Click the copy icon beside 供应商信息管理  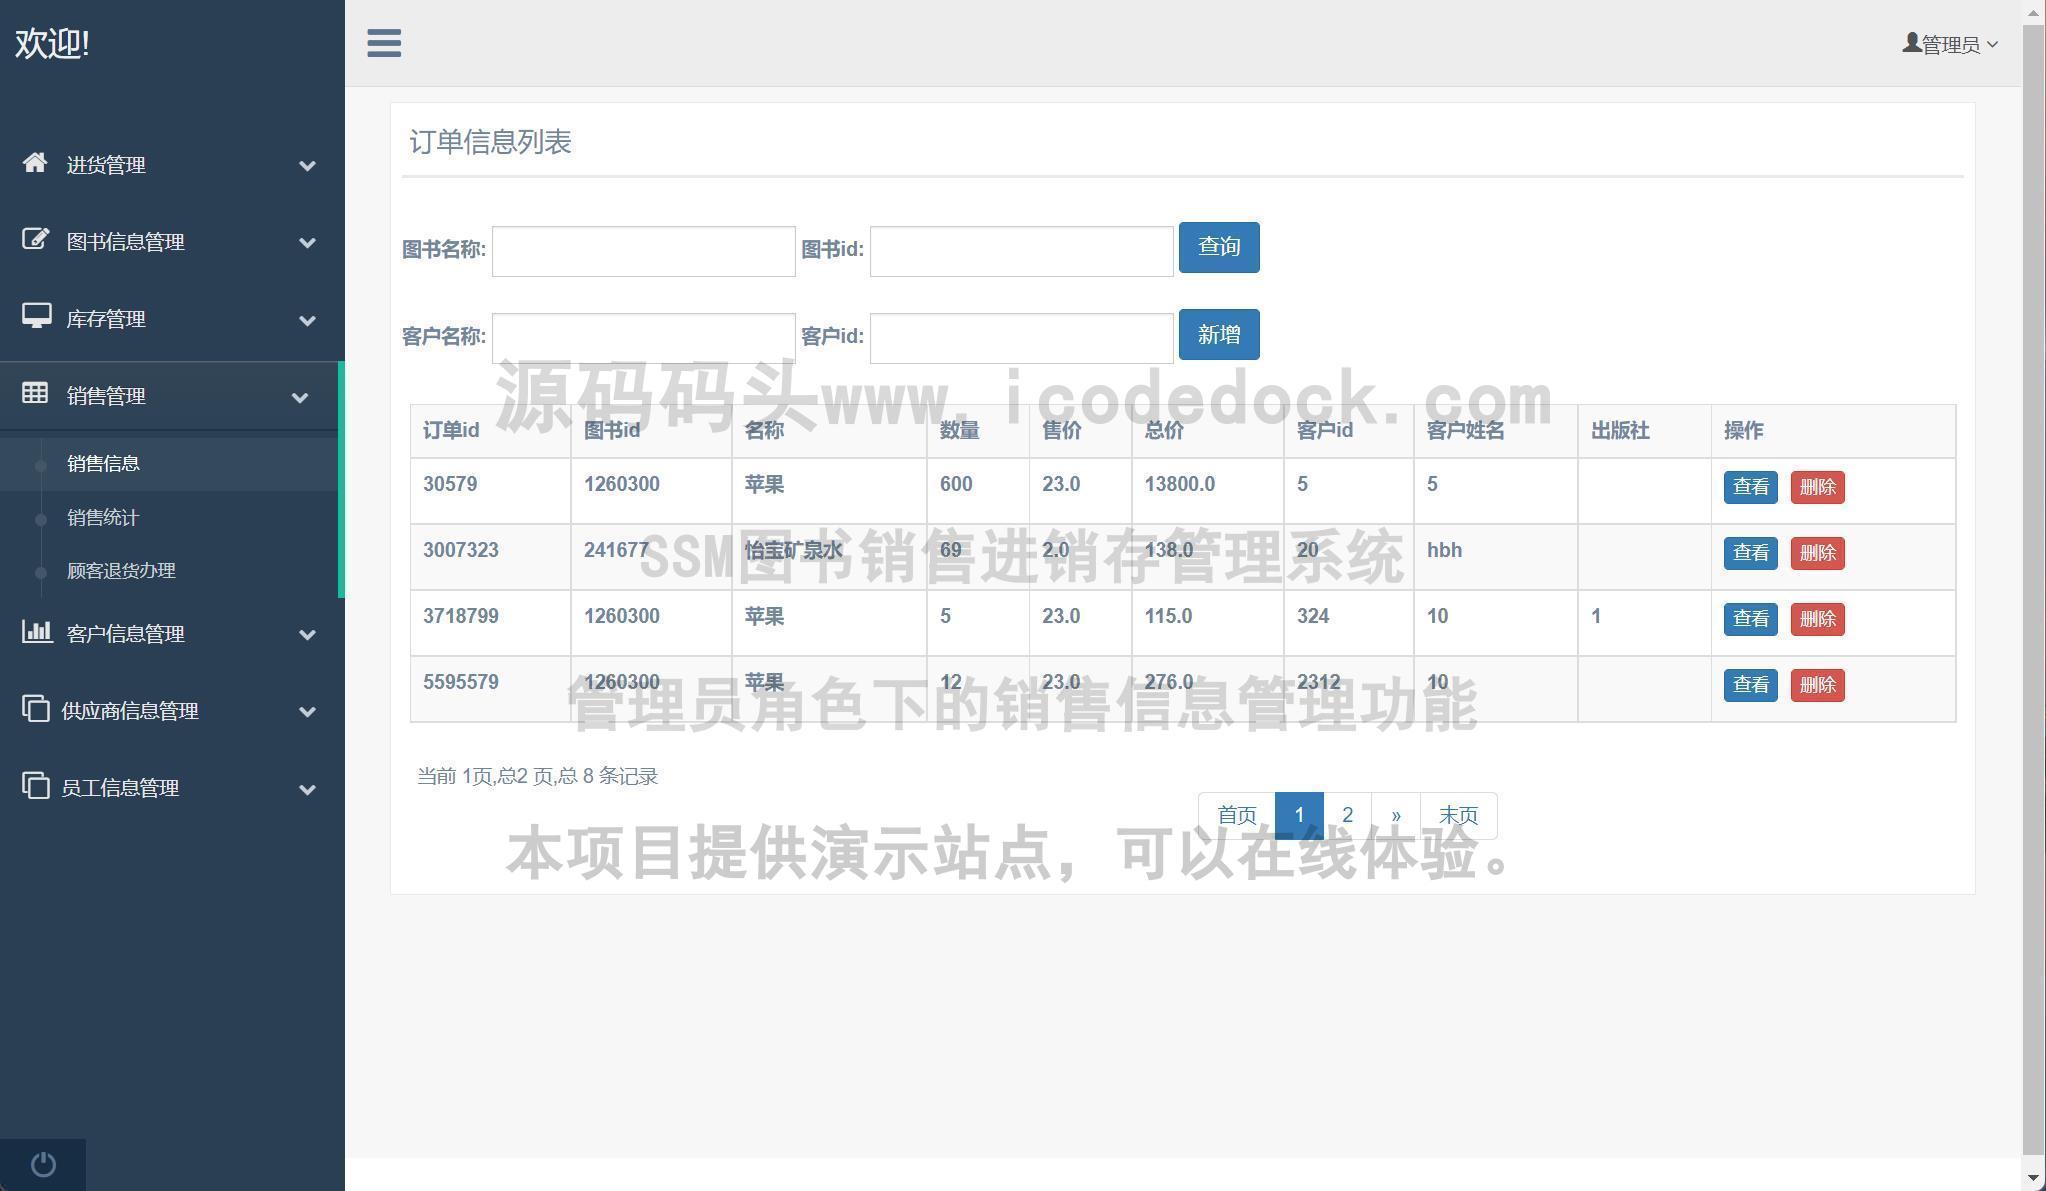[x=35, y=709]
